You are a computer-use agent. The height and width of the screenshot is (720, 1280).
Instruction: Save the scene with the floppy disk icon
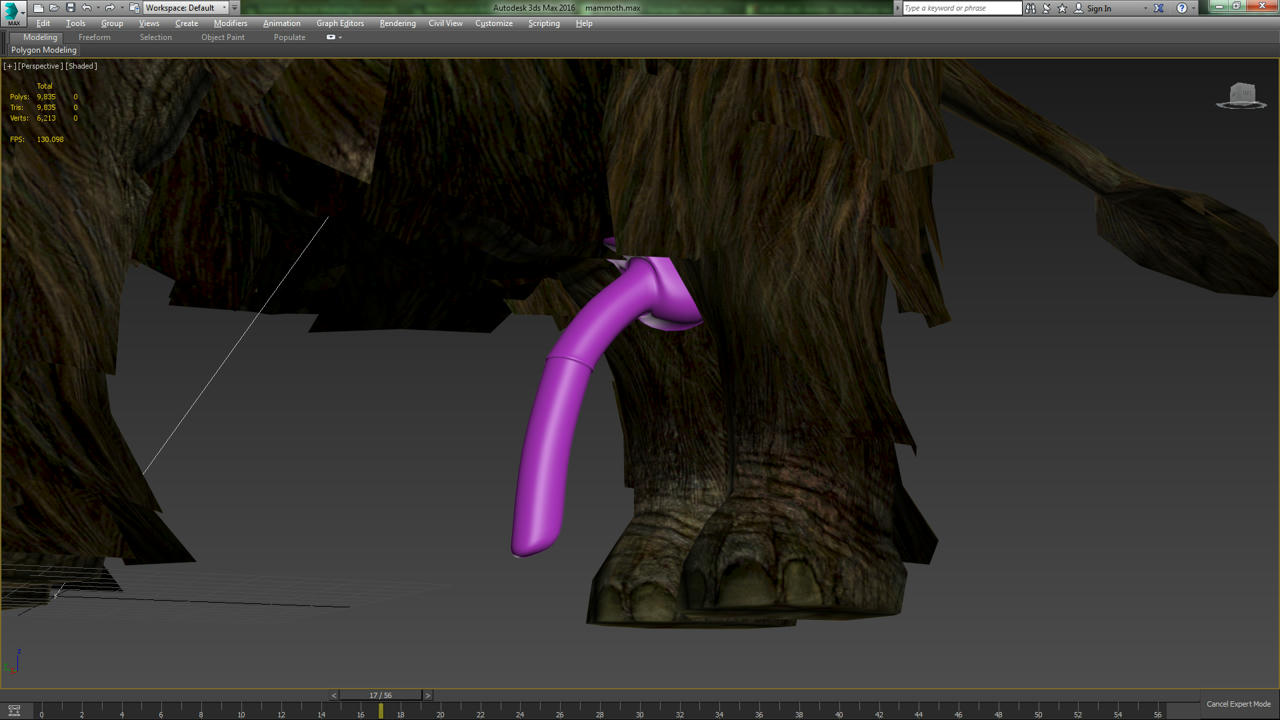pos(70,8)
